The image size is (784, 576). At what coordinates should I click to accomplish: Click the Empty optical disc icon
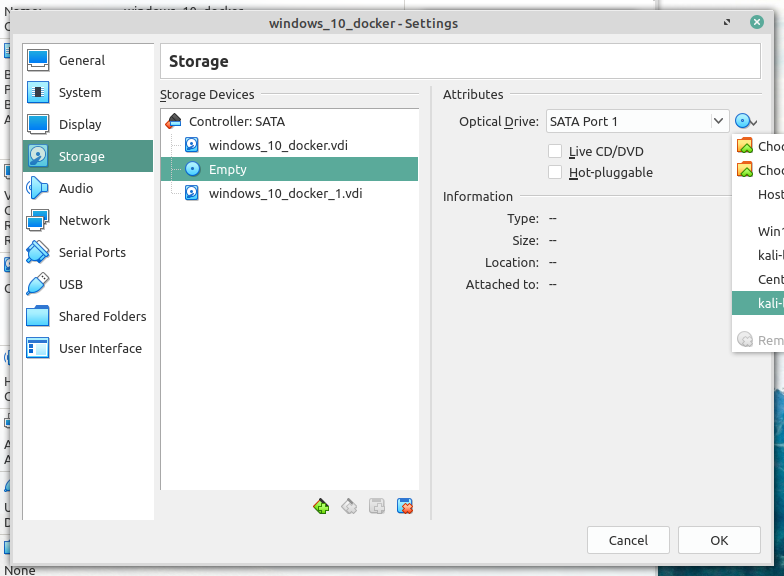(192, 170)
